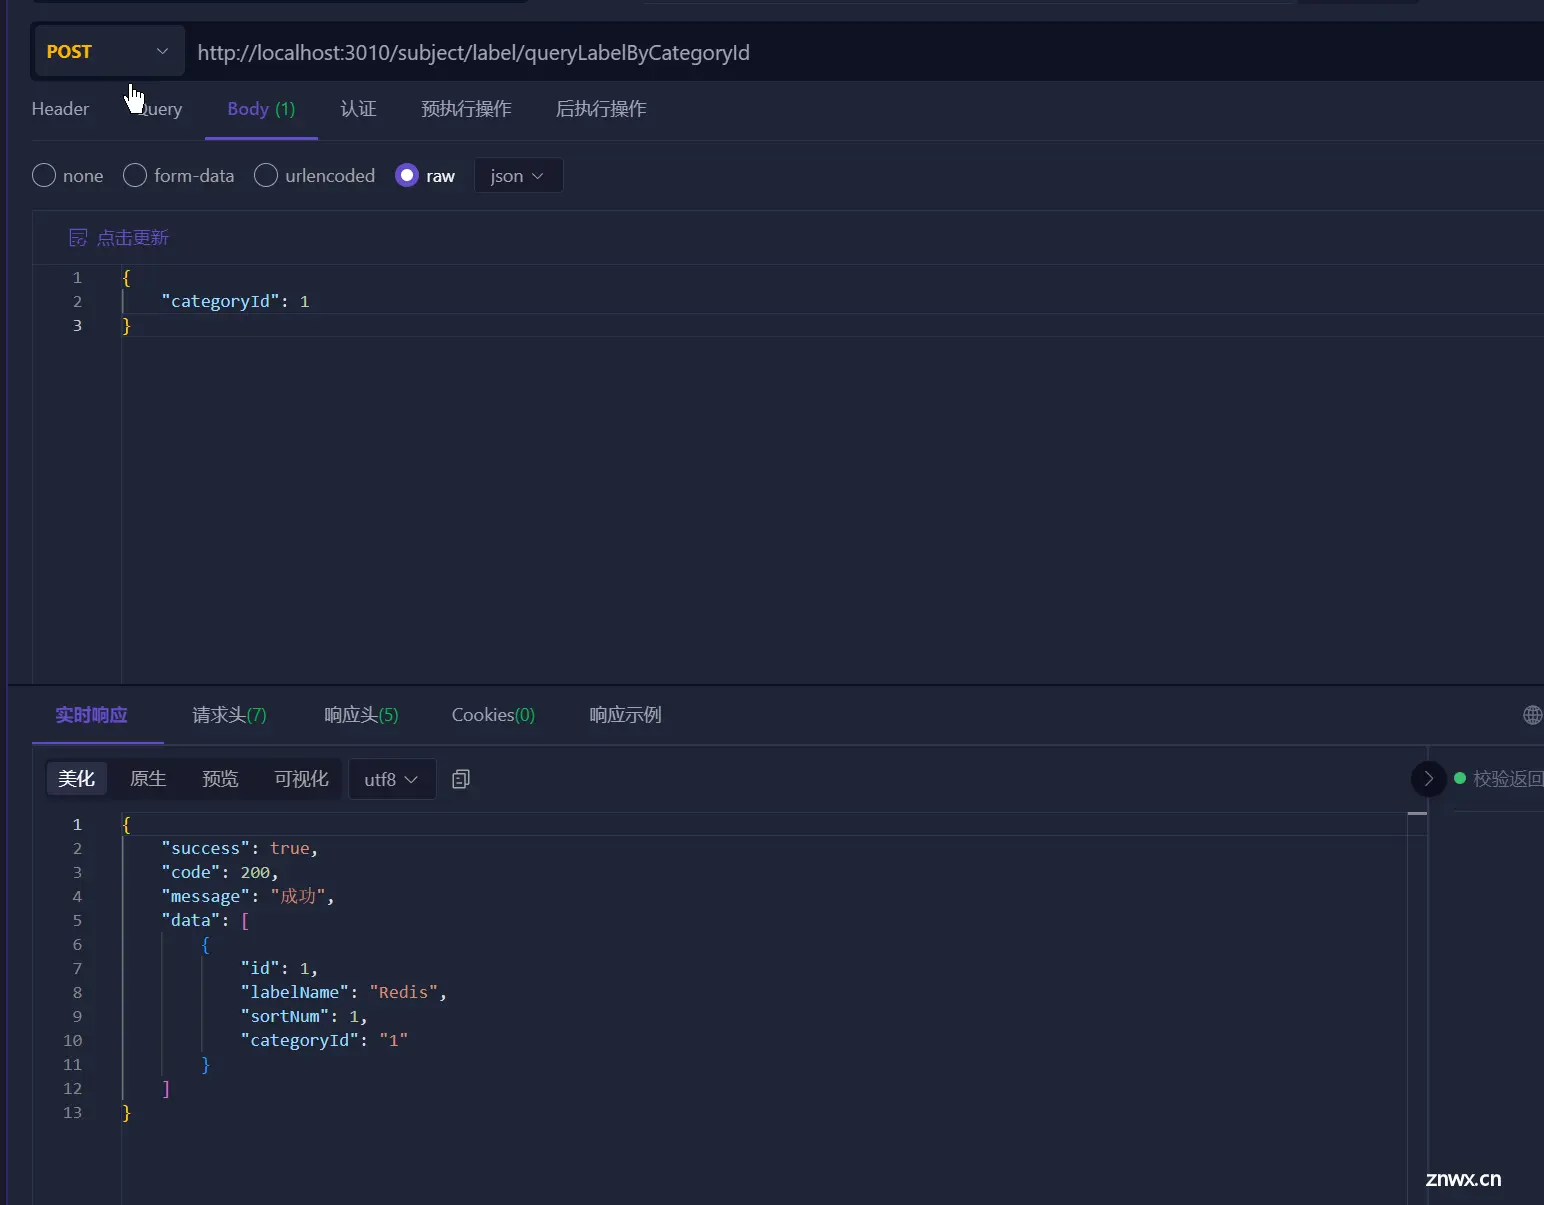Click the "labelName": "Redis" response line
The width and height of the screenshot is (1544, 1205).
tap(343, 992)
